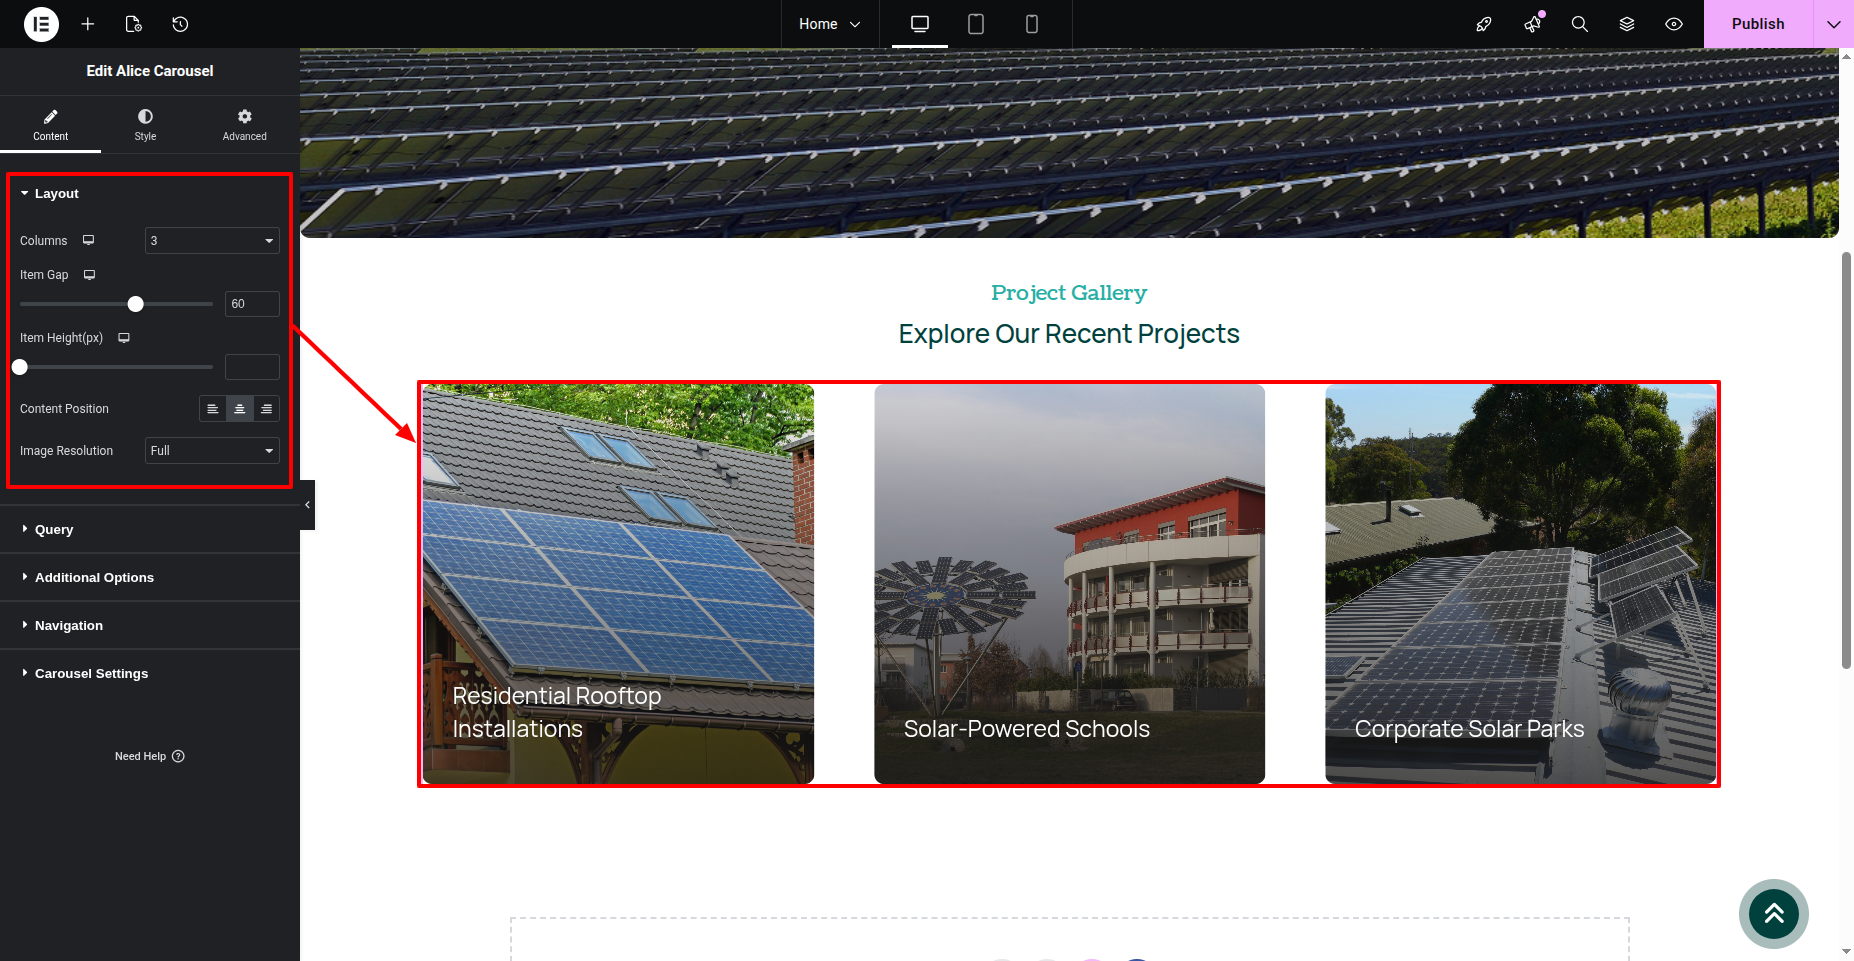The image size is (1854, 961).
Task: Switch to the Style tab
Action: 145,124
